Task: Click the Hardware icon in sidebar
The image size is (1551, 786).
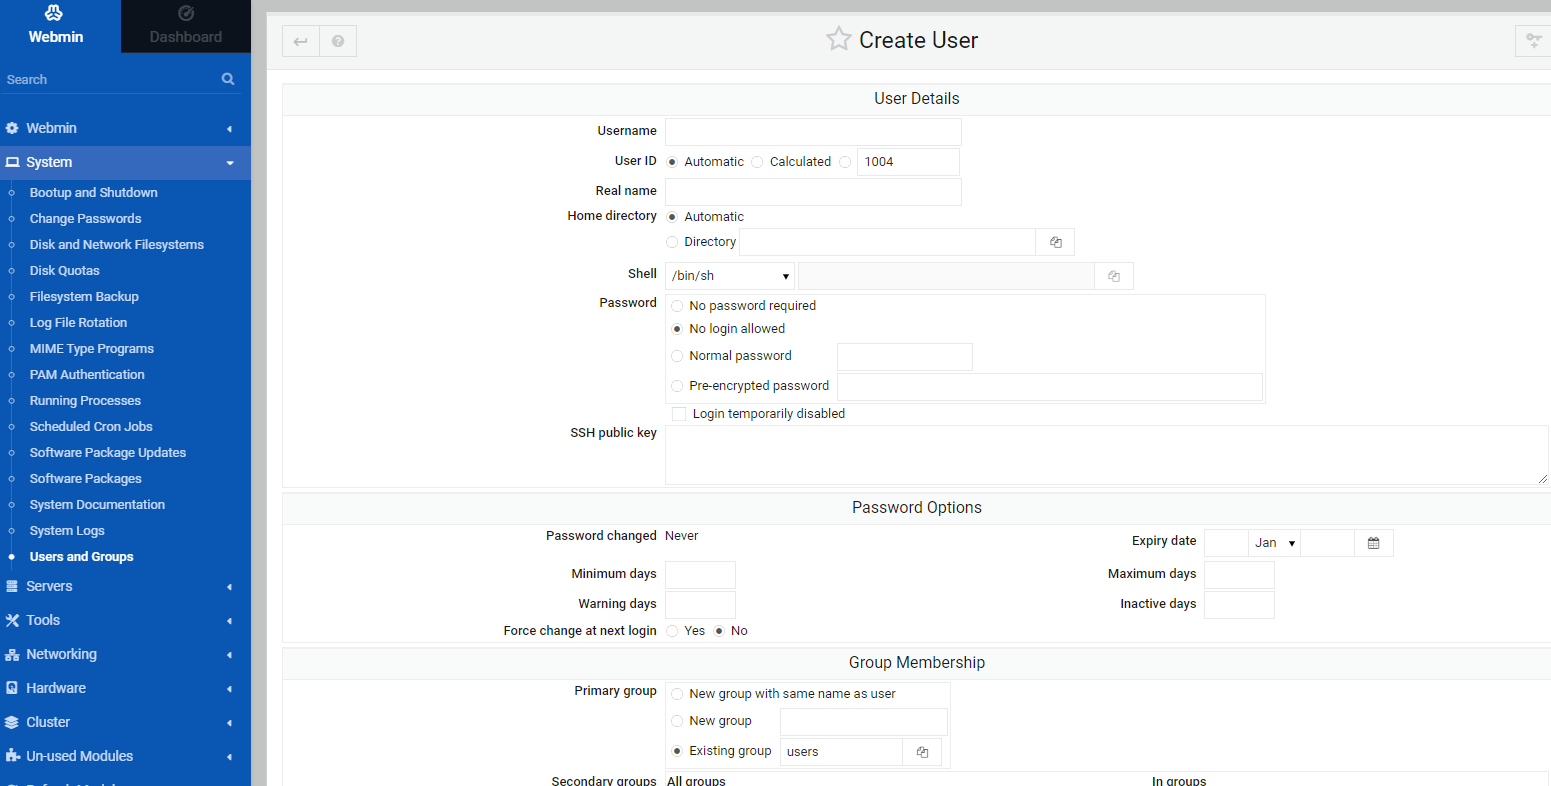Action: [x=12, y=688]
